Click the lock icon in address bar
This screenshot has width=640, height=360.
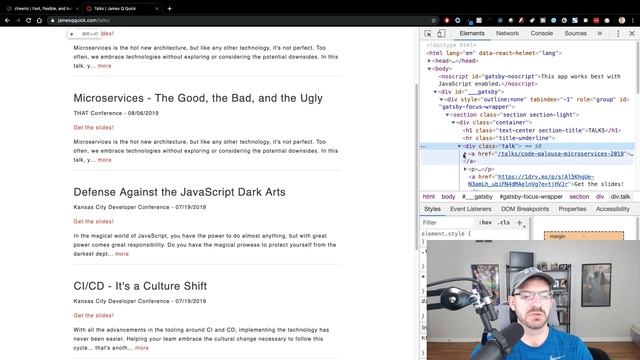click(53, 20)
